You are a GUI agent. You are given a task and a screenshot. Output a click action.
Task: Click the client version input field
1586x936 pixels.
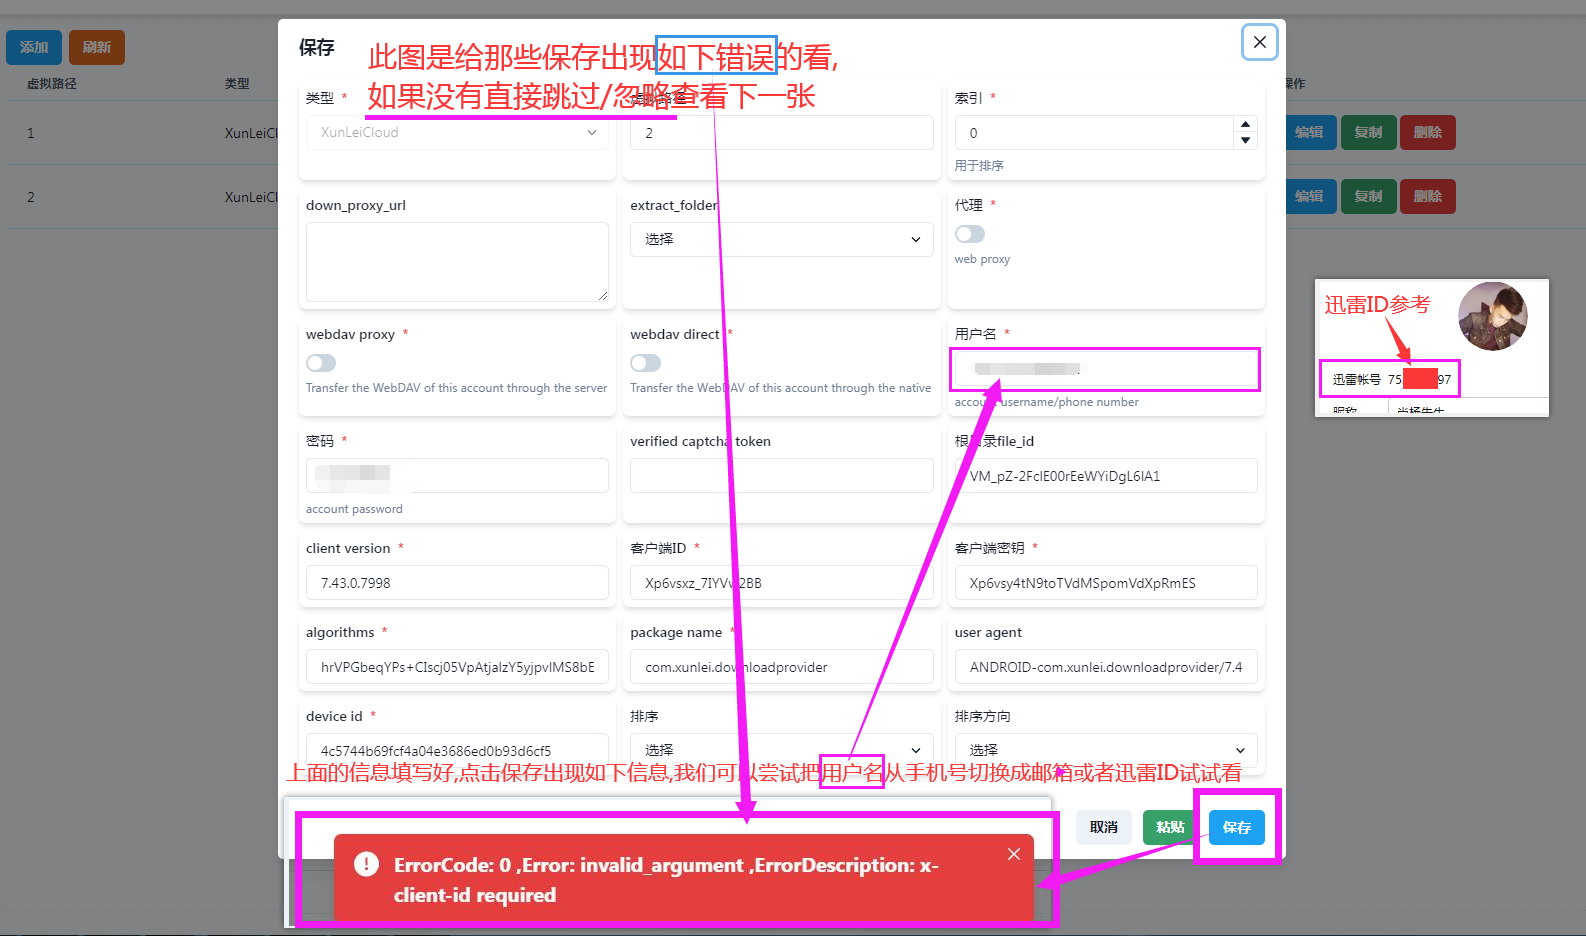click(x=457, y=583)
